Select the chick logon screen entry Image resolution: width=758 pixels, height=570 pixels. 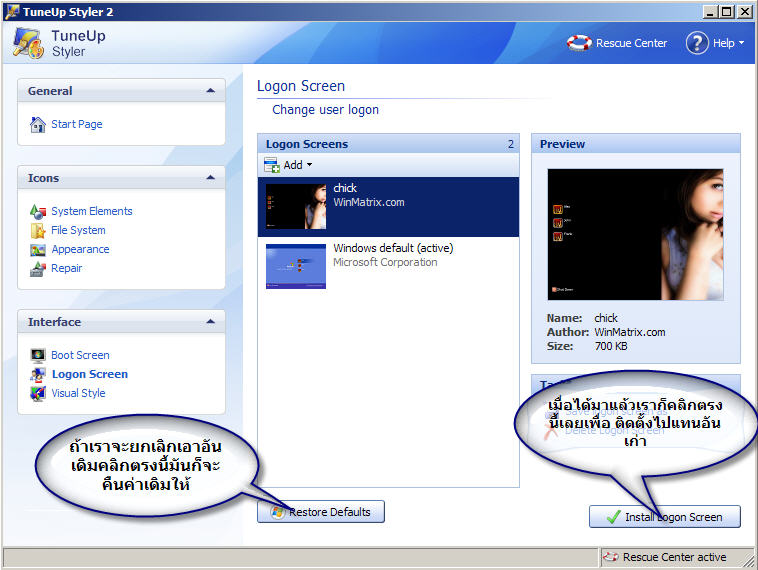[388, 206]
